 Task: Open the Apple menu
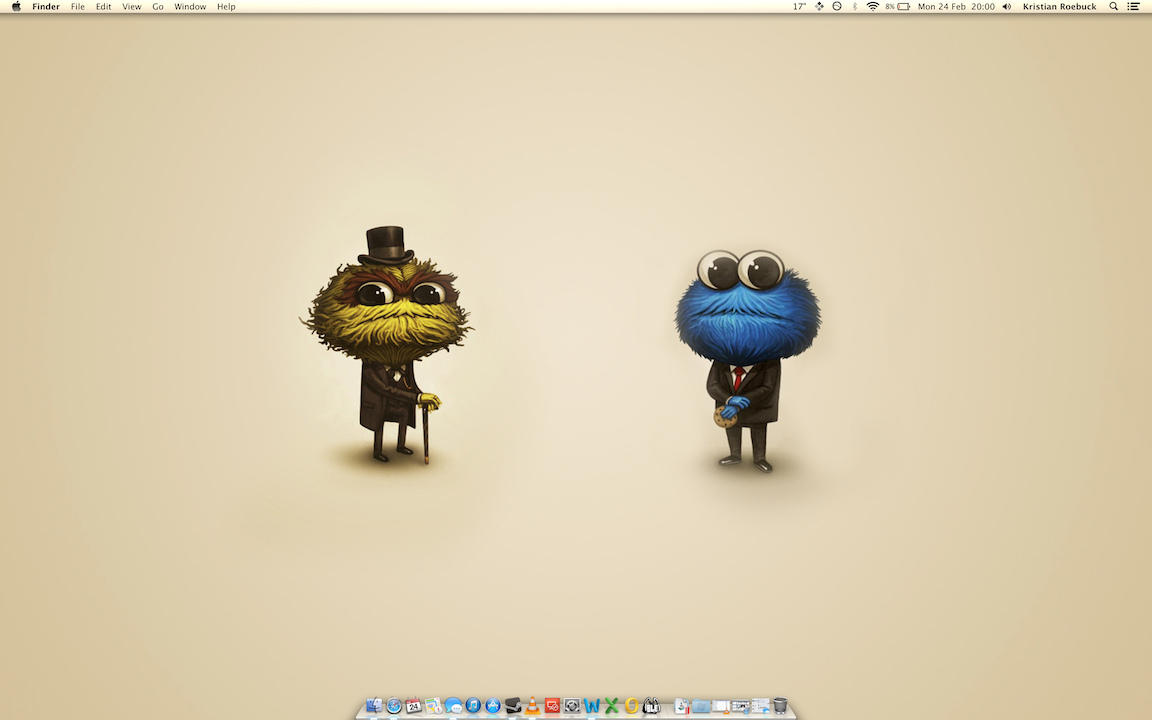(16, 7)
